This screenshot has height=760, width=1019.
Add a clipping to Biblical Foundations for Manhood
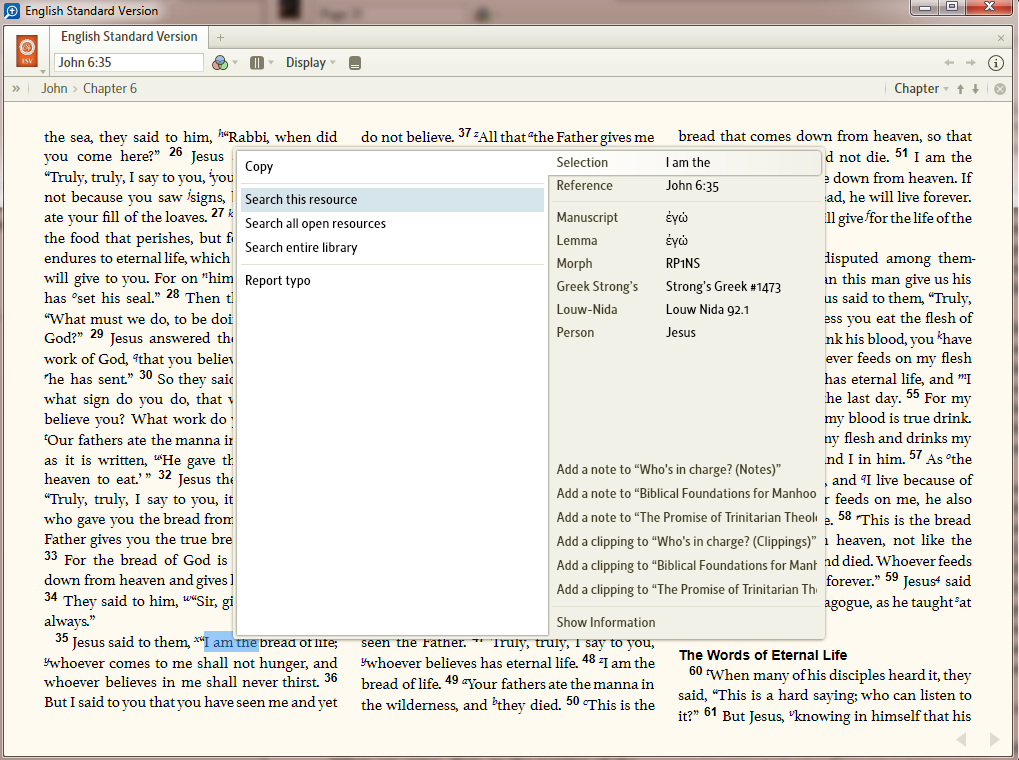tap(687, 566)
